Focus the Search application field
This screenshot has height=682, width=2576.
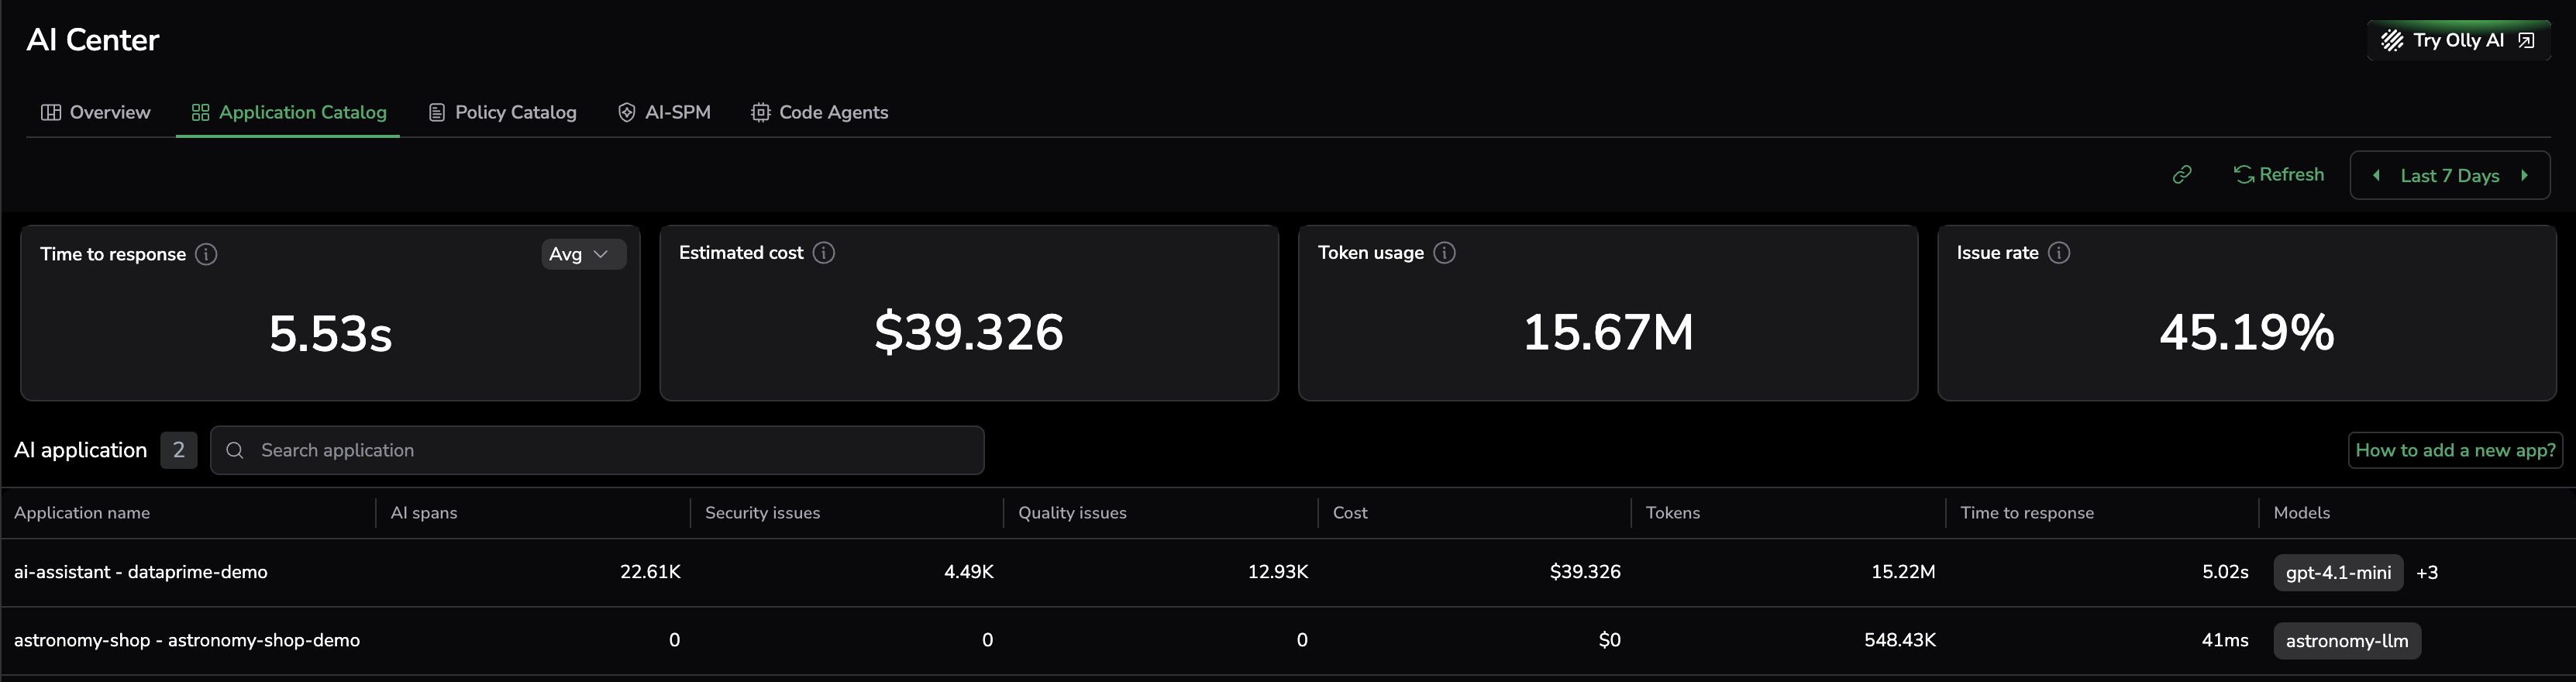(600, 451)
